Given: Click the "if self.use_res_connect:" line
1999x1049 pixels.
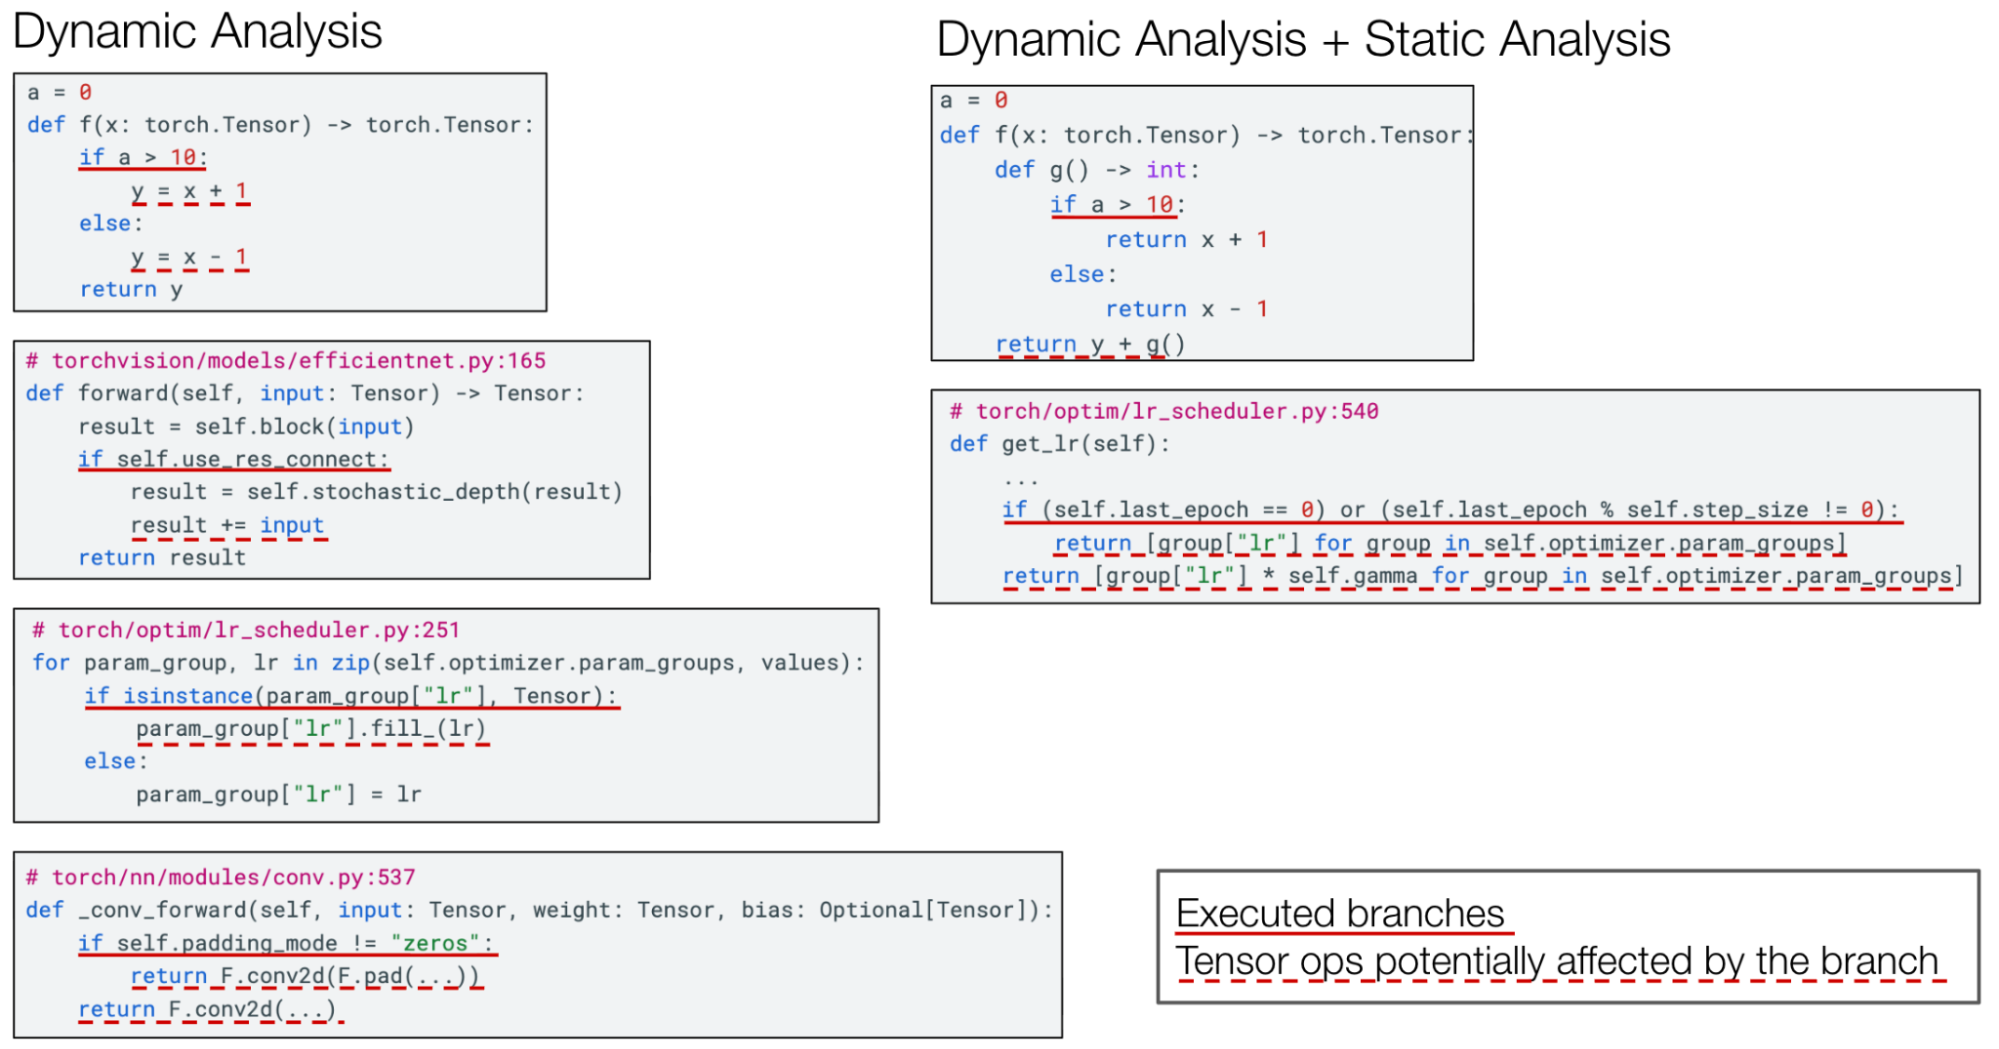Looking at the screenshot, I should pyautogui.click(x=233, y=459).
